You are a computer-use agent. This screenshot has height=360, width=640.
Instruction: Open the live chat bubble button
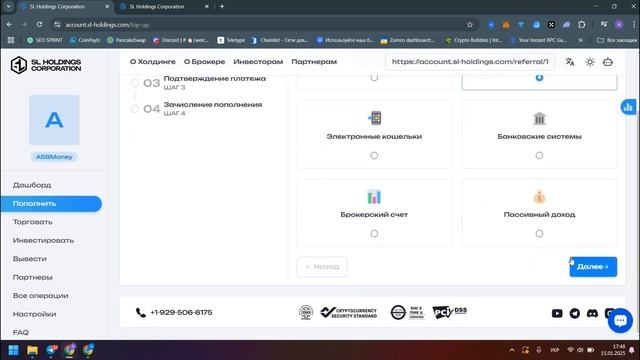pos(620,320)
